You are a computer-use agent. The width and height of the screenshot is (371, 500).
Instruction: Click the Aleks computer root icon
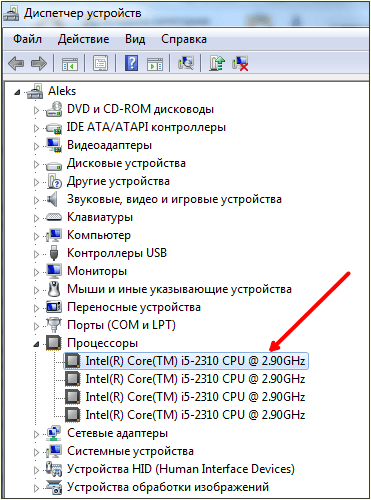point(35,91)
